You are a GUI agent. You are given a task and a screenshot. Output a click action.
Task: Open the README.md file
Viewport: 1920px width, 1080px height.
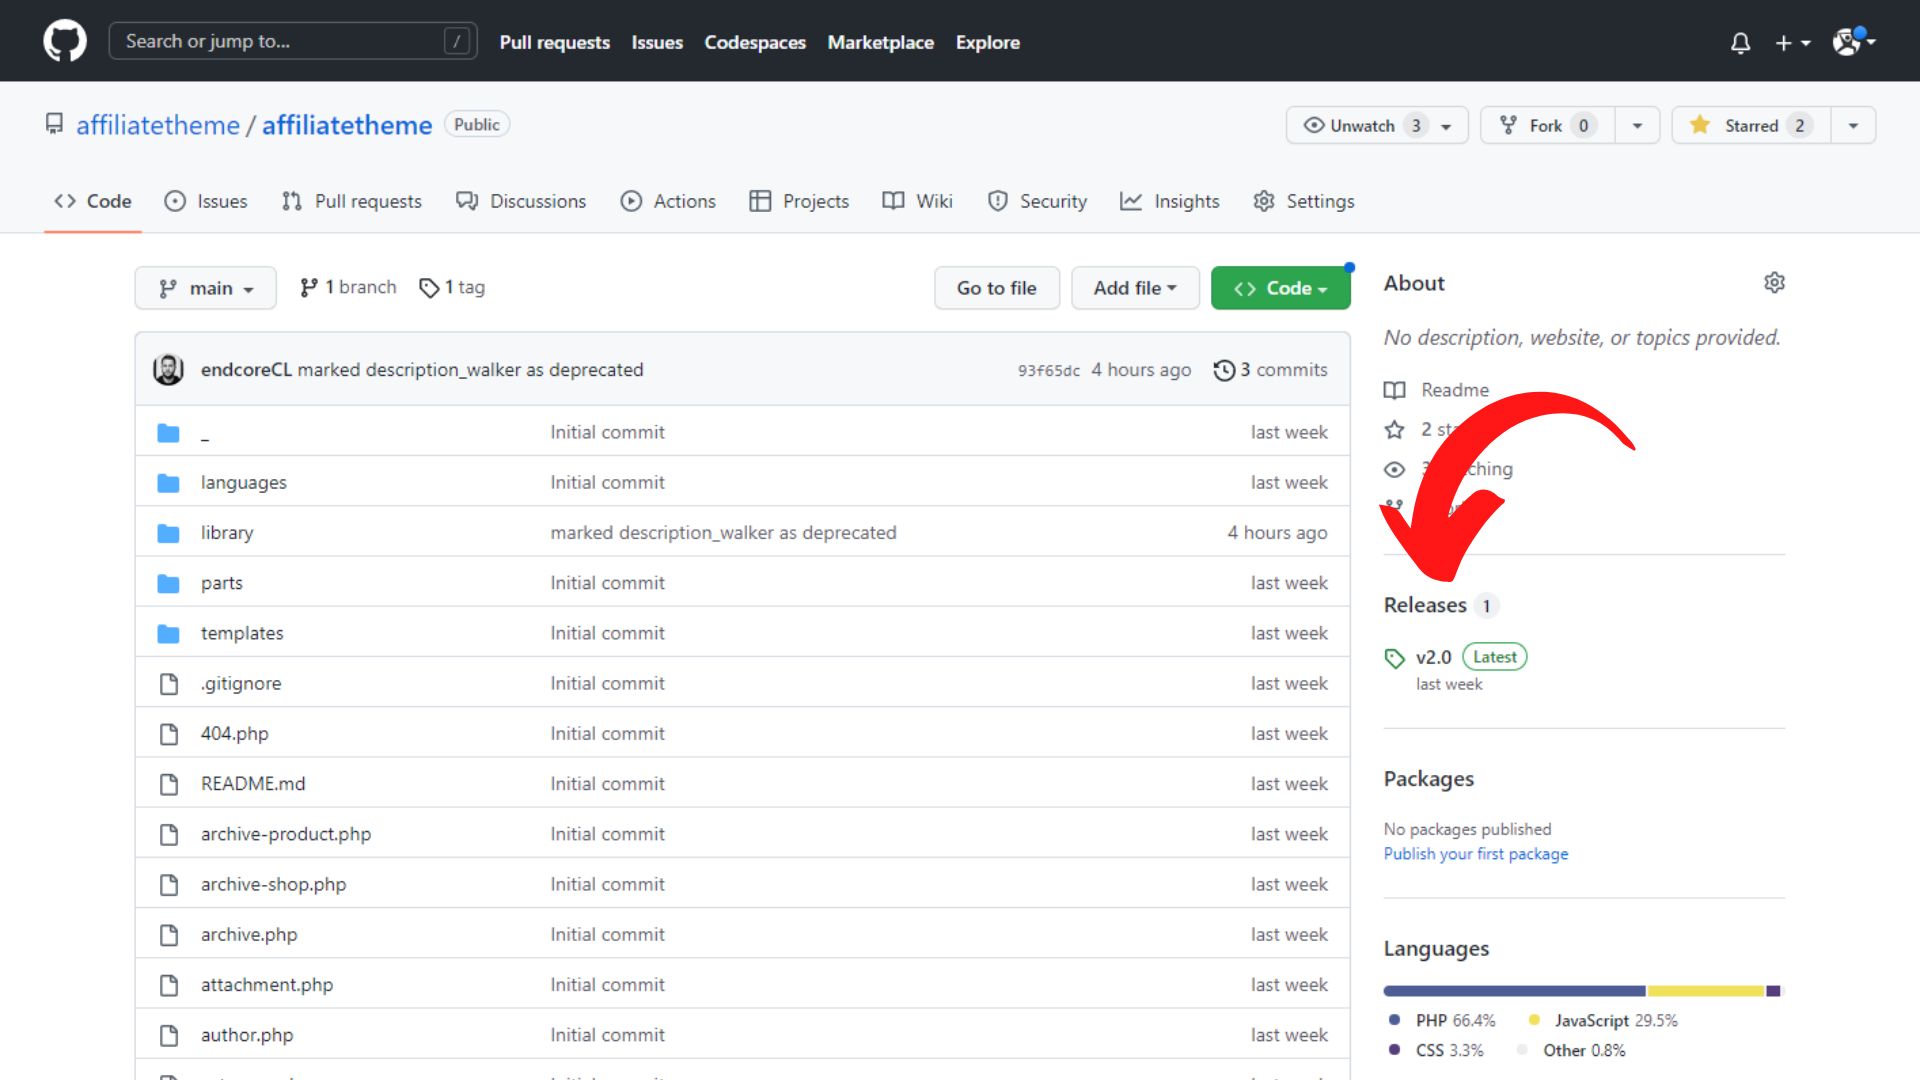pyautogui.click(x=253, y=783)
